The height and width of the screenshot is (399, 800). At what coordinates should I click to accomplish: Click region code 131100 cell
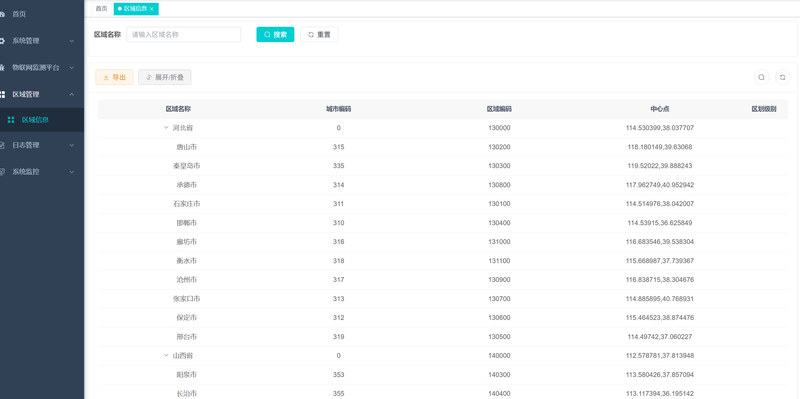click(499, 261)
